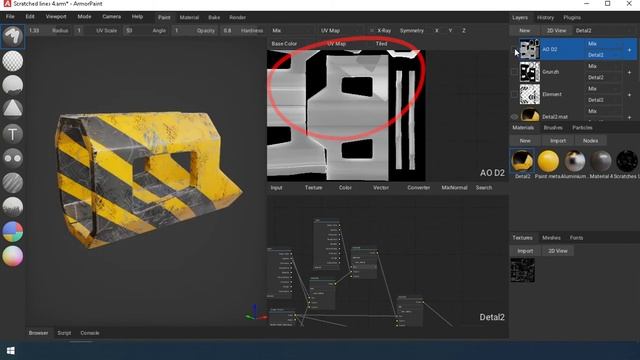Screen dimensions: 640x360
Task: Toggle symmetry on Z axis
Action: [x=464, y=31]
